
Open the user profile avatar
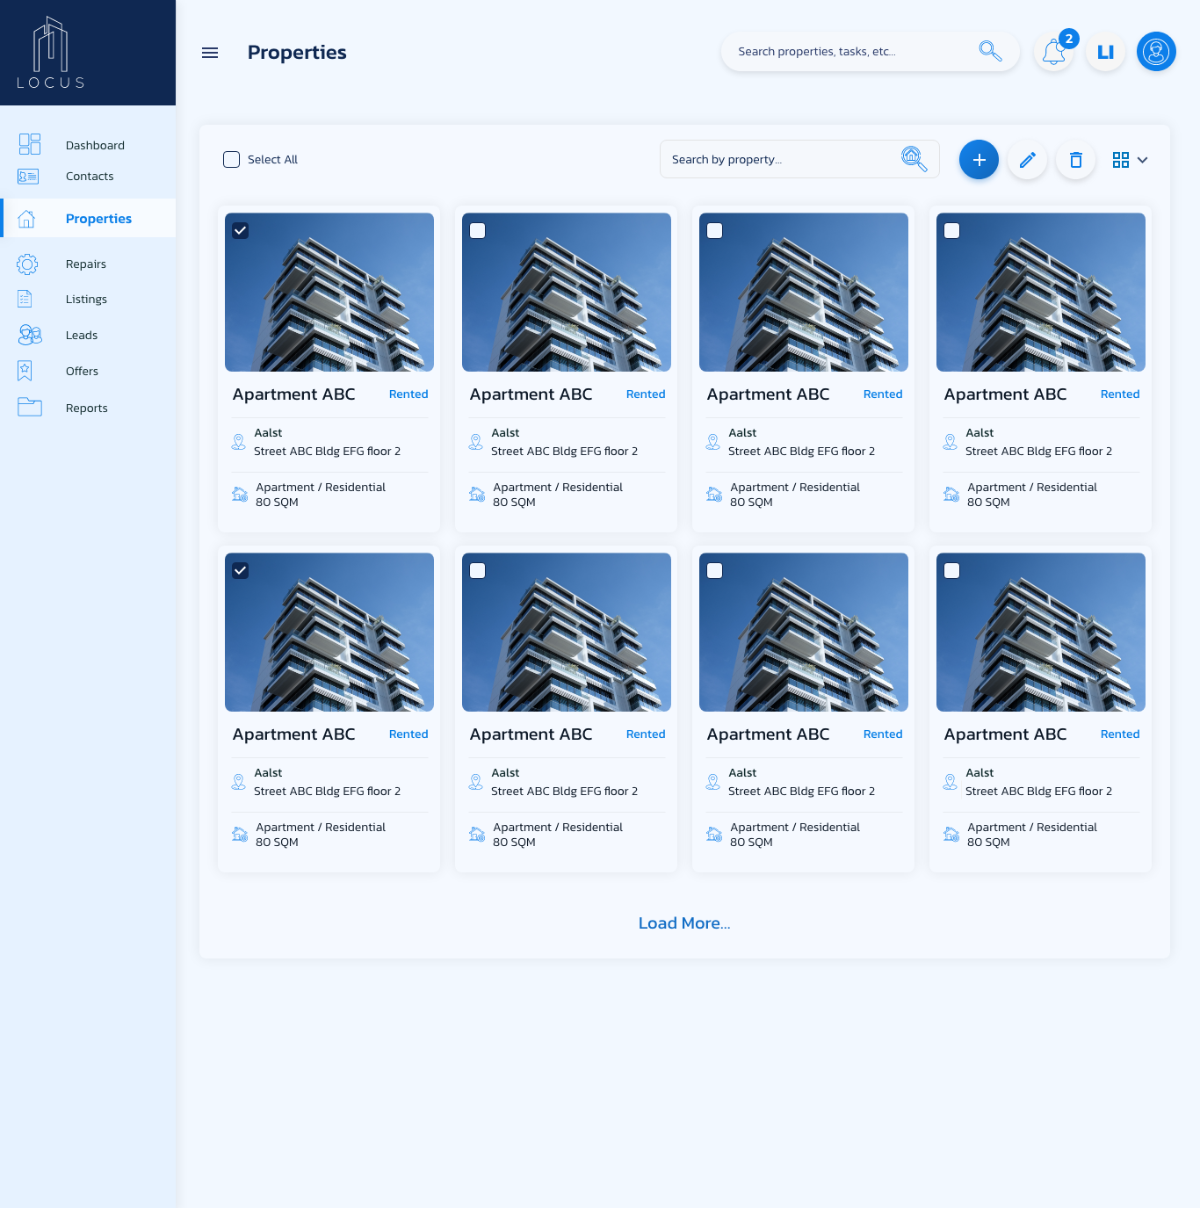1156,52
